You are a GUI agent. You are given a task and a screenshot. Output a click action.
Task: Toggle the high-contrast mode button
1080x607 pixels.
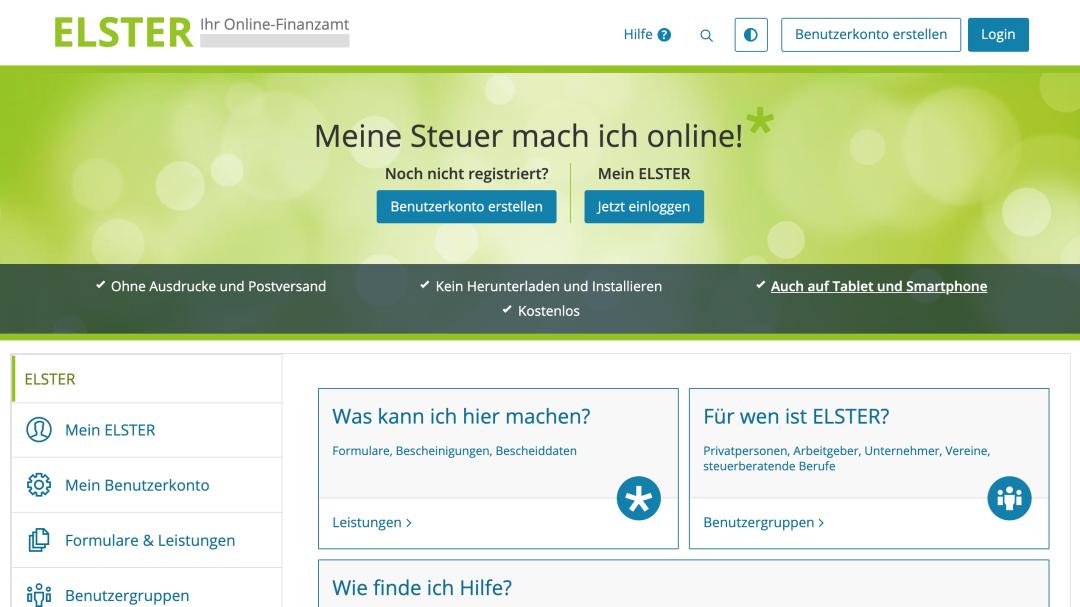(x=751, y=34)
